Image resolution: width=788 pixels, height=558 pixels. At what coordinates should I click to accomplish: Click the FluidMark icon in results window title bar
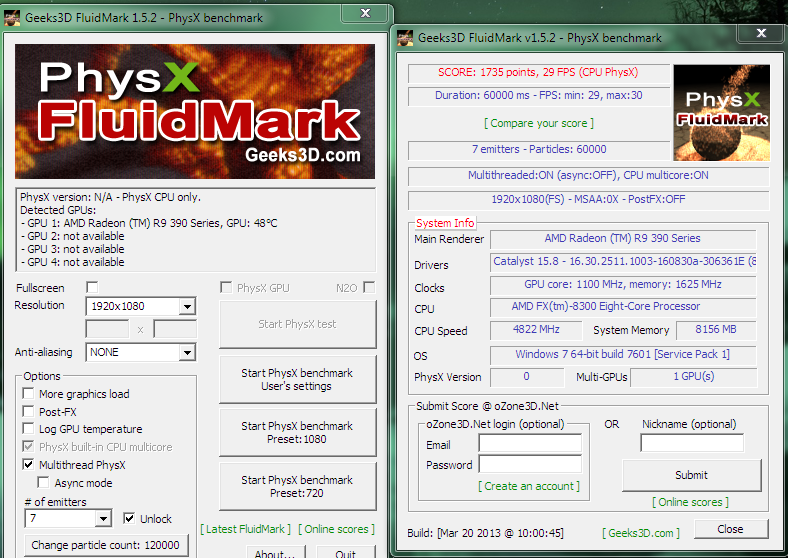click(x=405, y=38)
